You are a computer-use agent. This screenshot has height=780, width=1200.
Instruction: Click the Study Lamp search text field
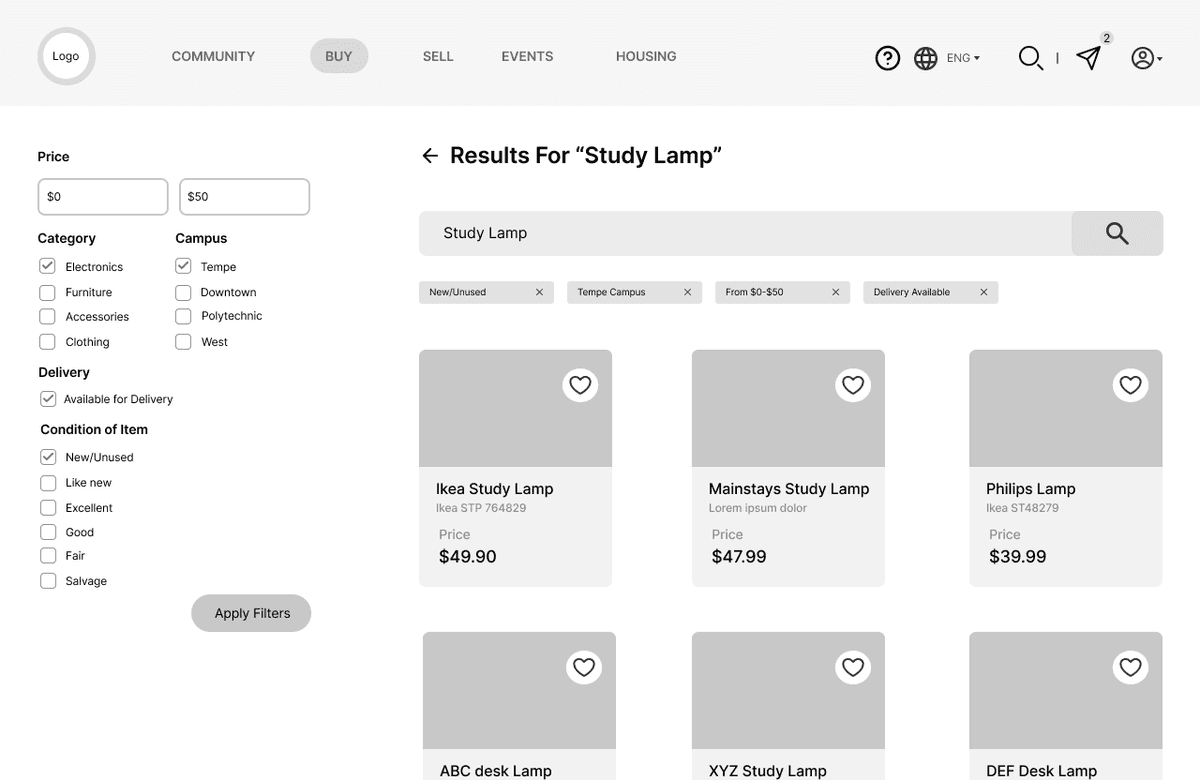[x=745, y=233]
